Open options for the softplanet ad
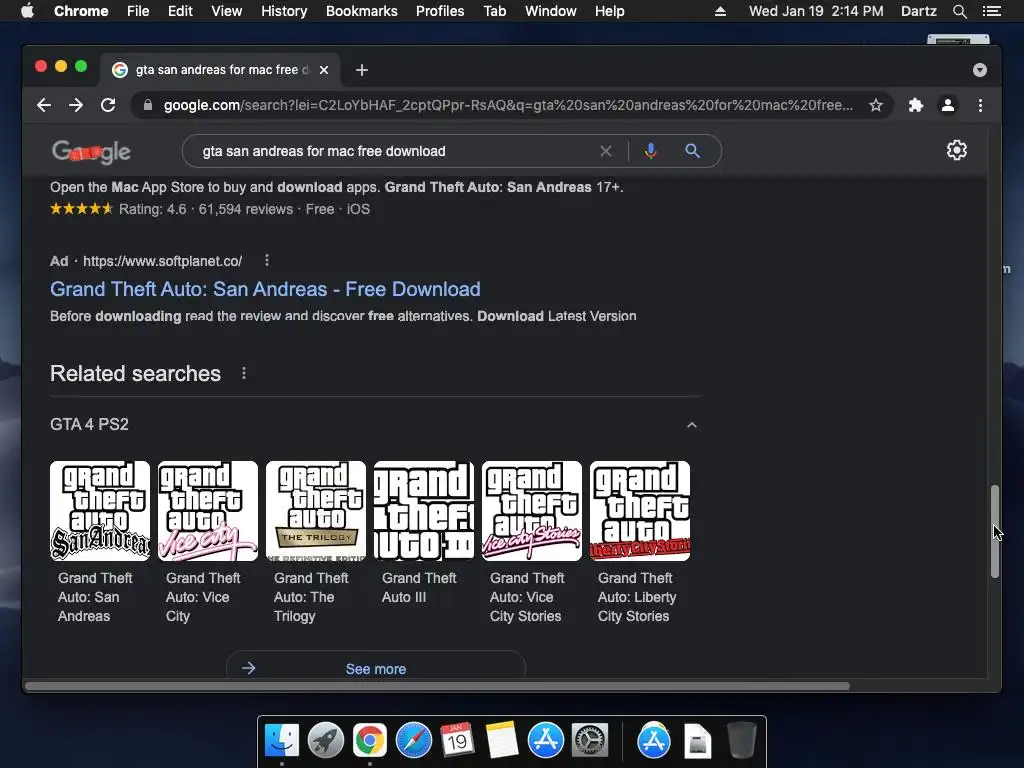Screen dimensions: 1024x768 coord(266,261)
